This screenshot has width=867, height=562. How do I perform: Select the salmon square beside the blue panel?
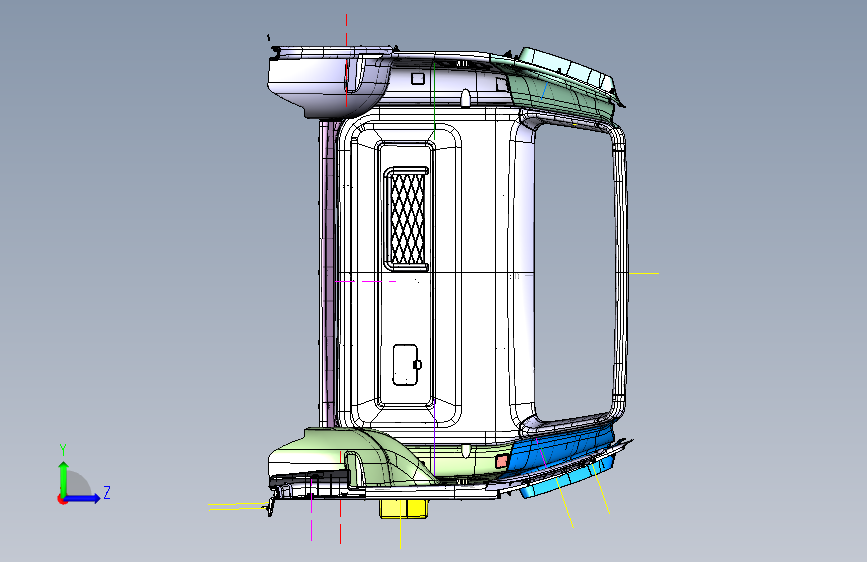[x=502, y=461]
